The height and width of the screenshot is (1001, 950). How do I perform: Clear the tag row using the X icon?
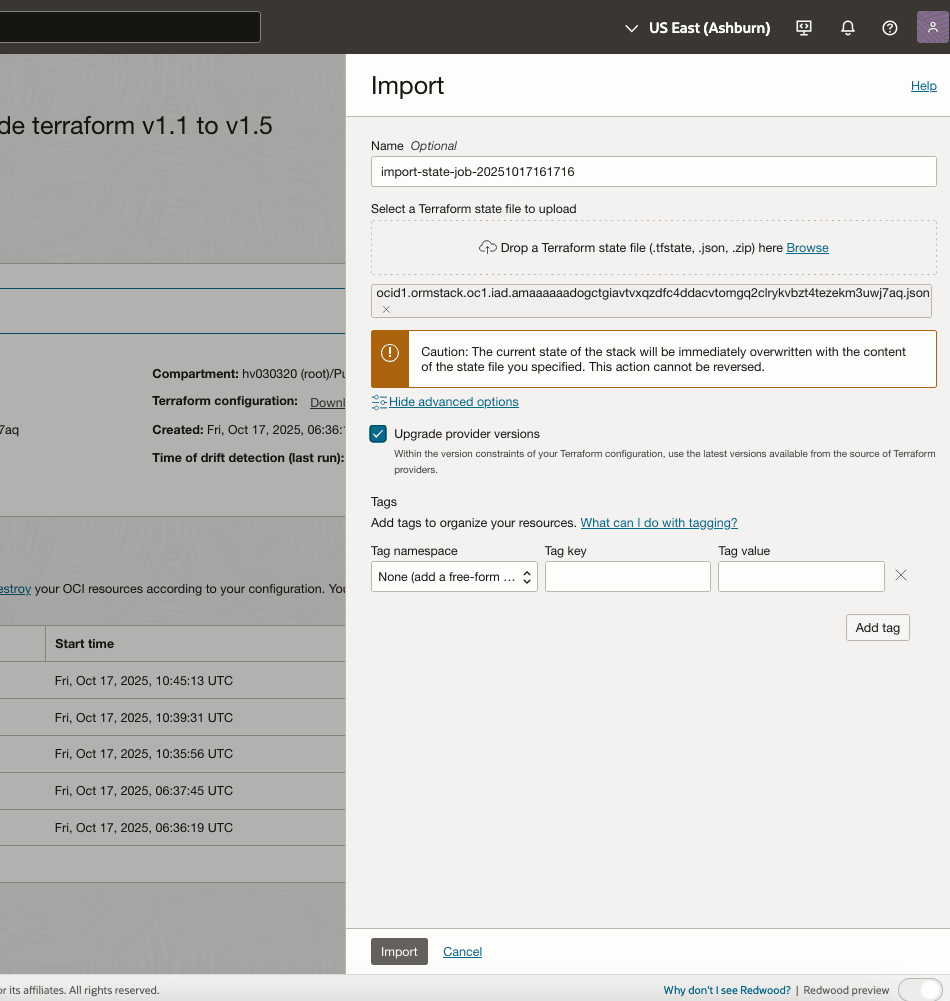pyautogui.click(x=900, y=575)
